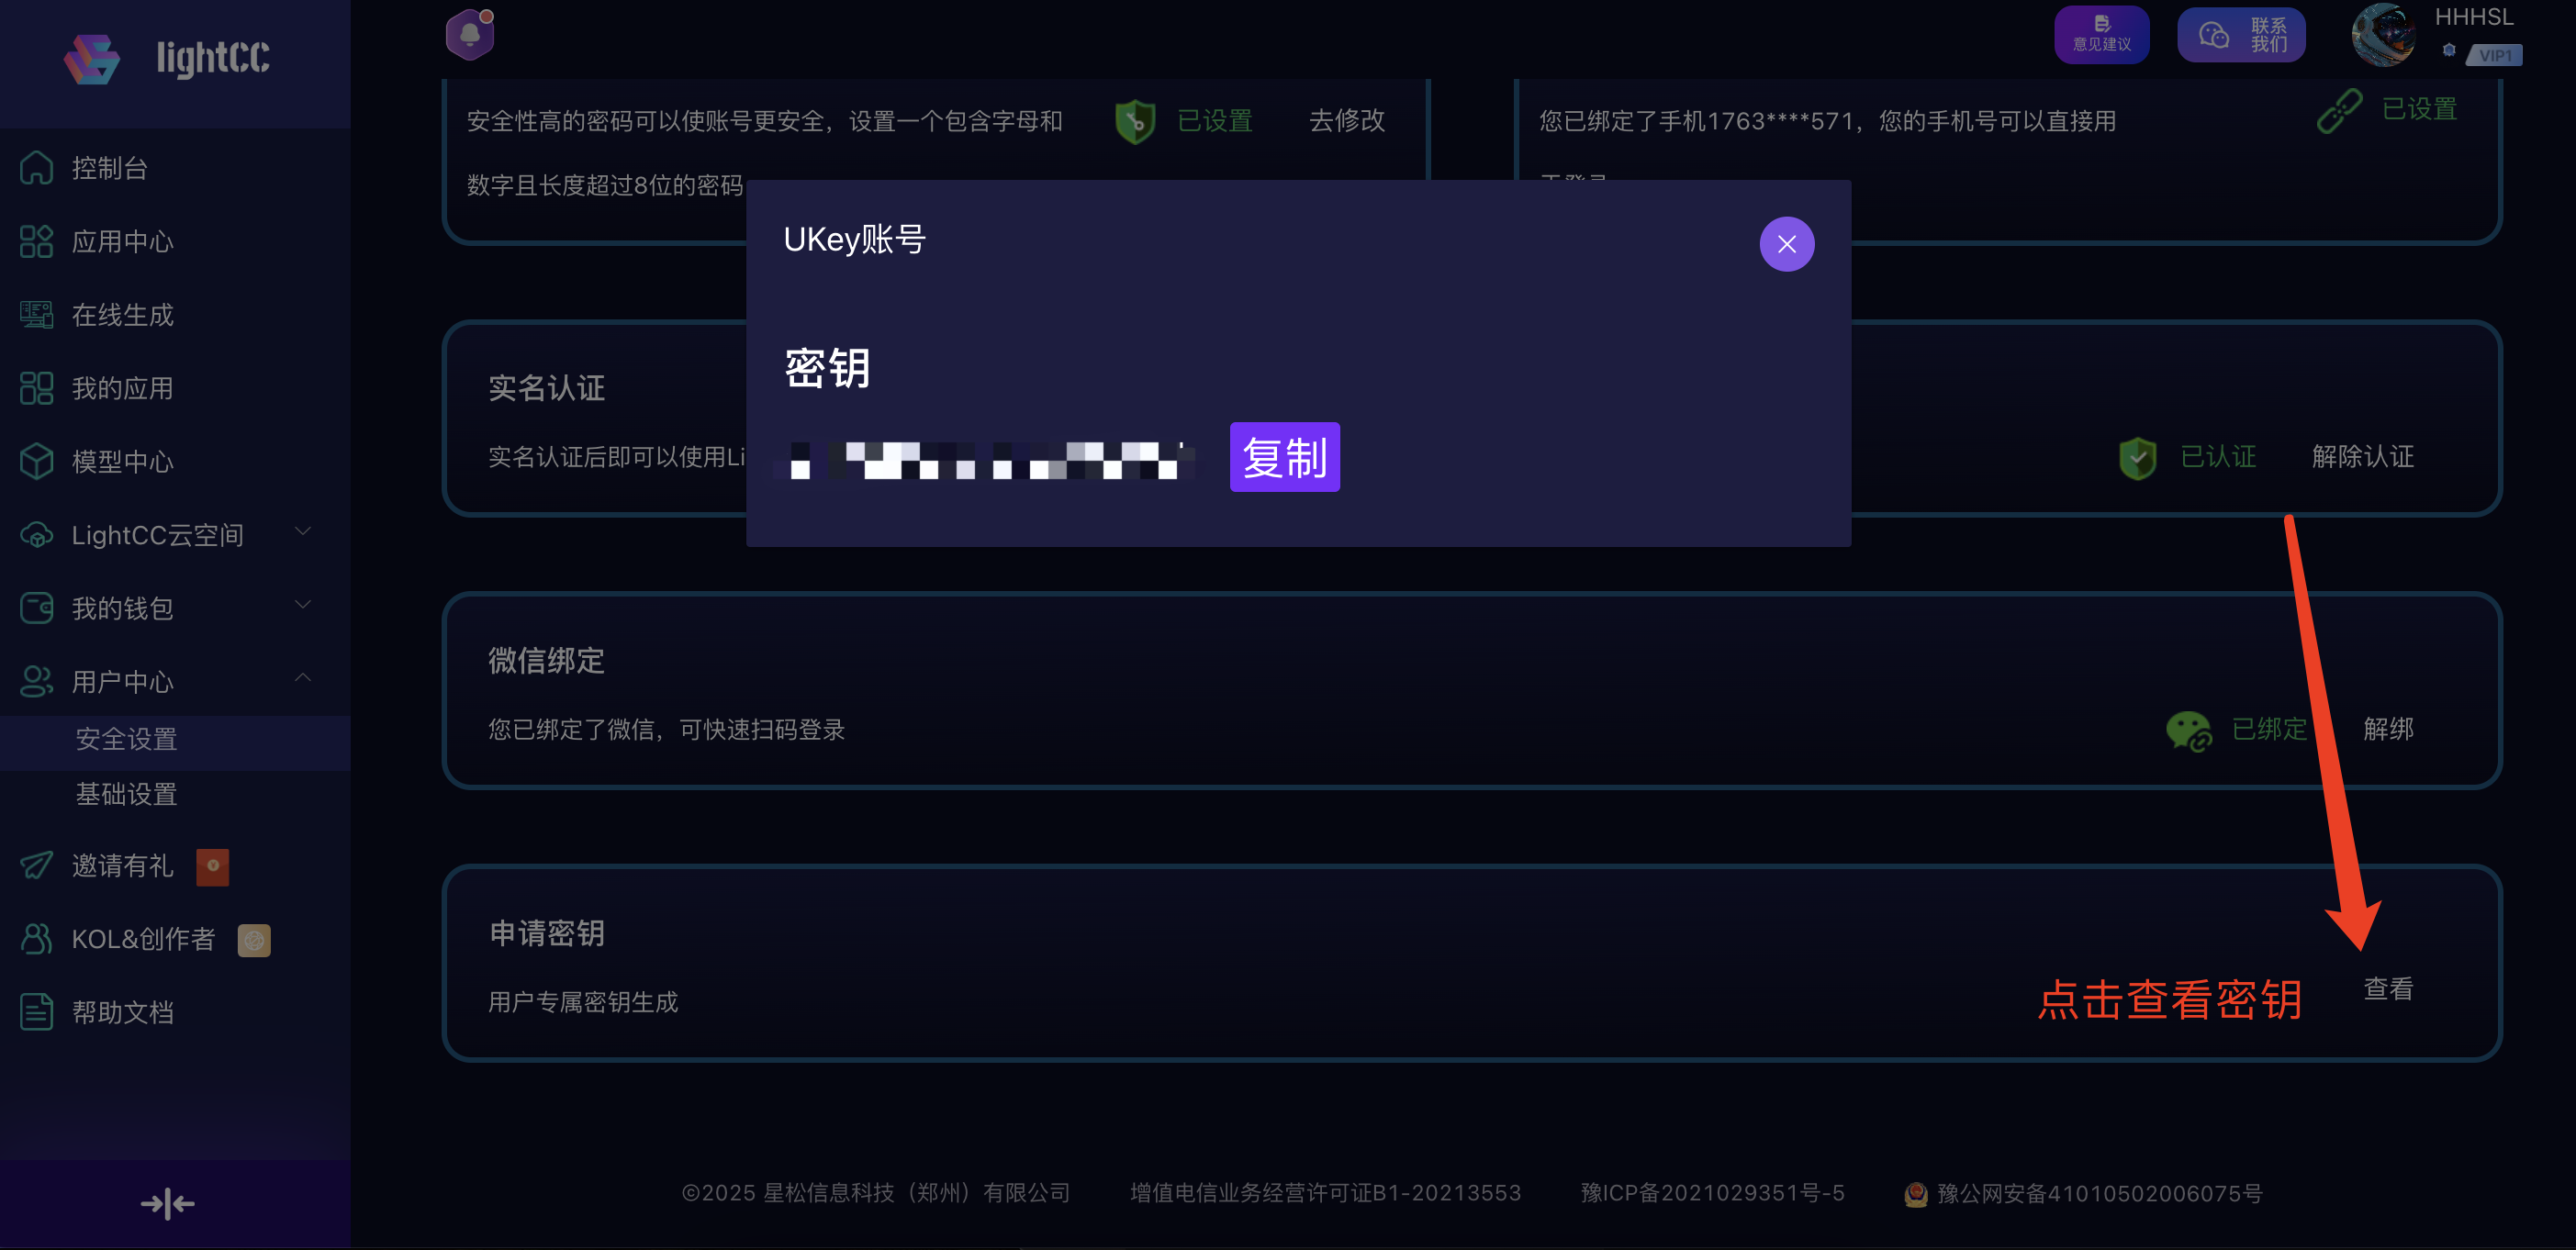Click the 模型中心 cube icon
The width and height of the screenshot is (2576, 1250).
coord(37,462)
